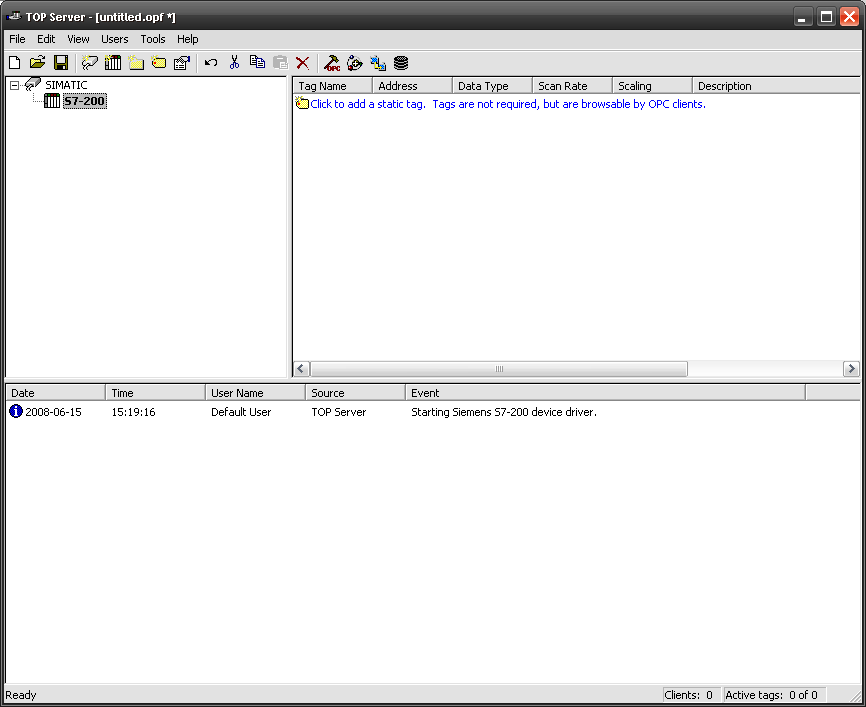Click the Cut scissors icon

(234, 63)
